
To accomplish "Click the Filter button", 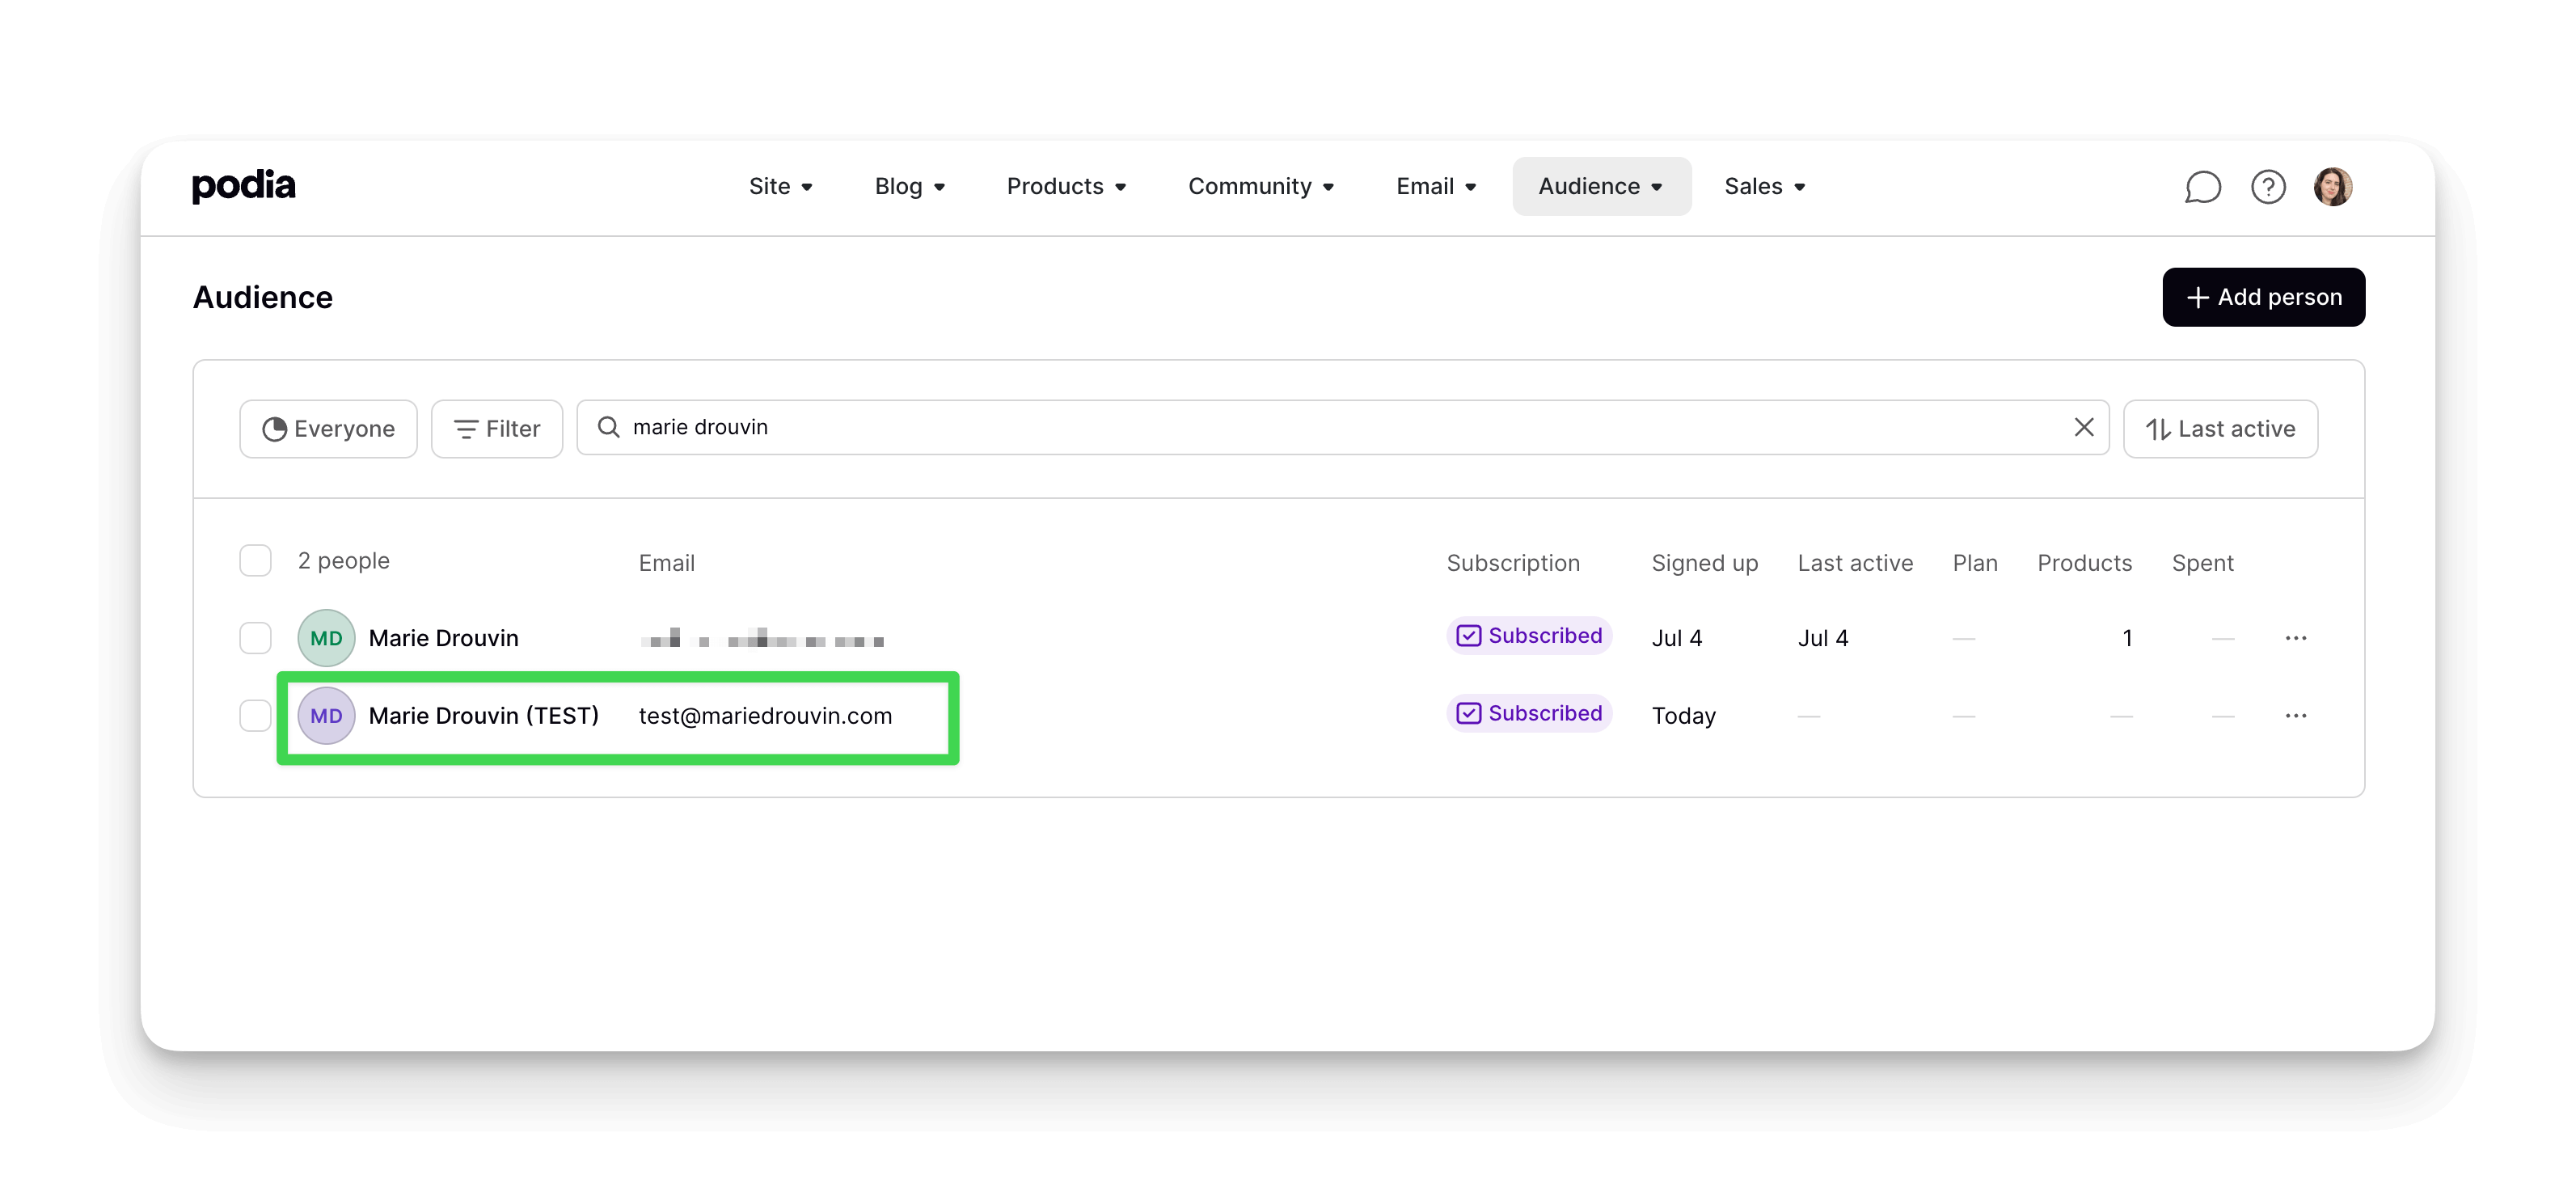I will click(x=497, y=429).
